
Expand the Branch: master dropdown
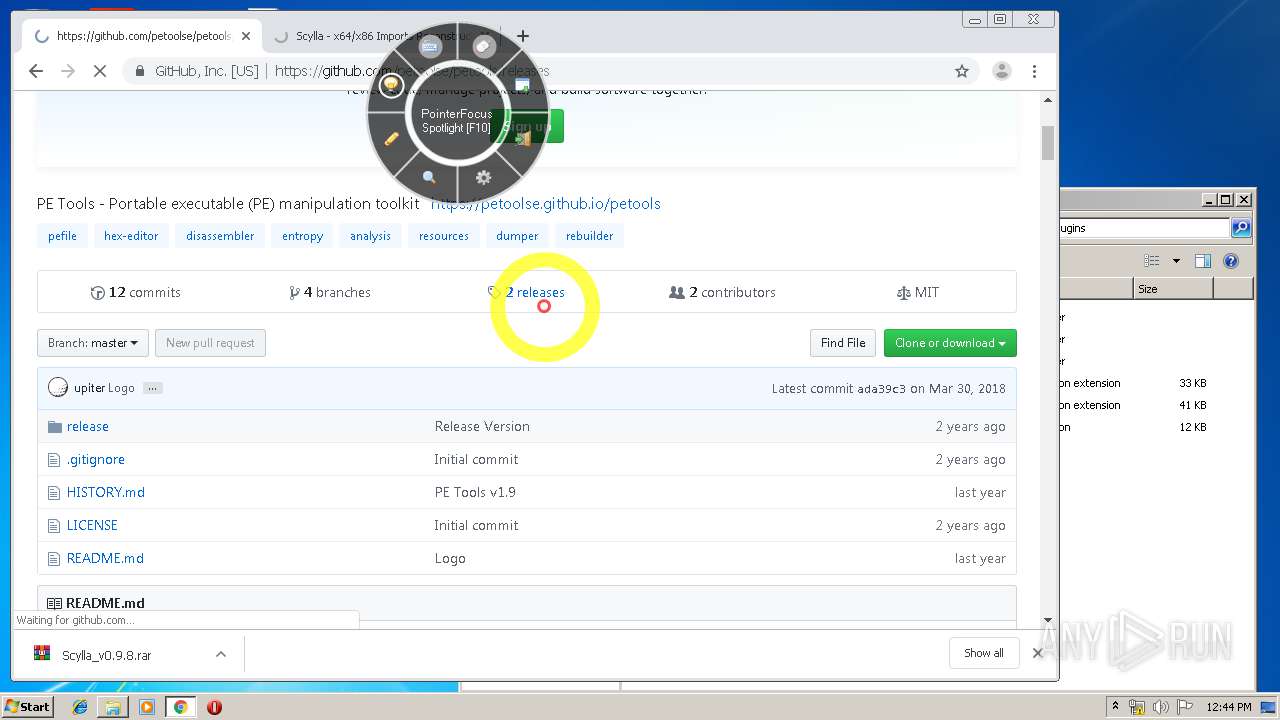(93, 343)
